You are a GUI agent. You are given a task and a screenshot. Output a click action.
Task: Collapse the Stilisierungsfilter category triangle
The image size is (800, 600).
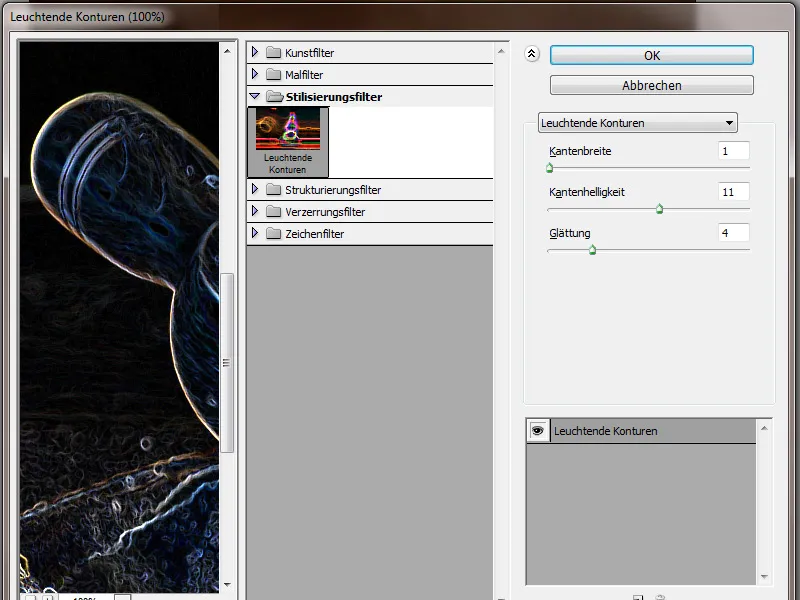[255, 96]
